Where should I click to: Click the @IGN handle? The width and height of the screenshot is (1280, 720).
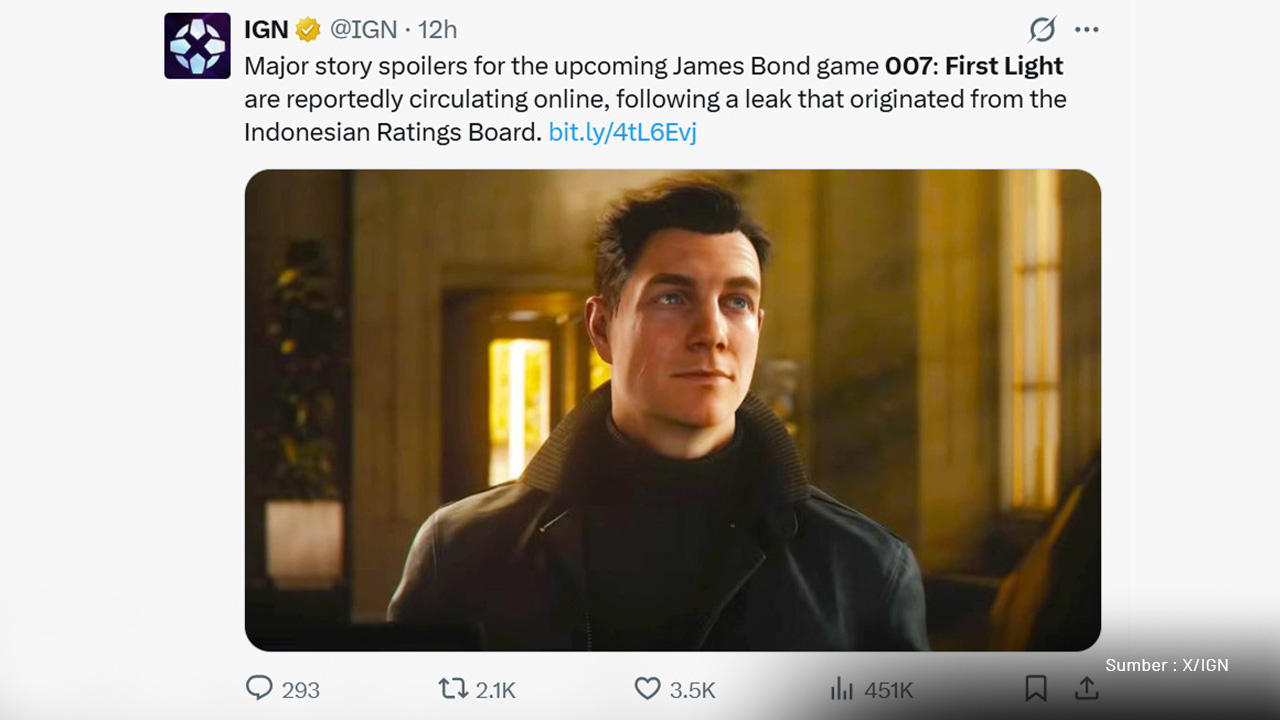click(363, 30)
